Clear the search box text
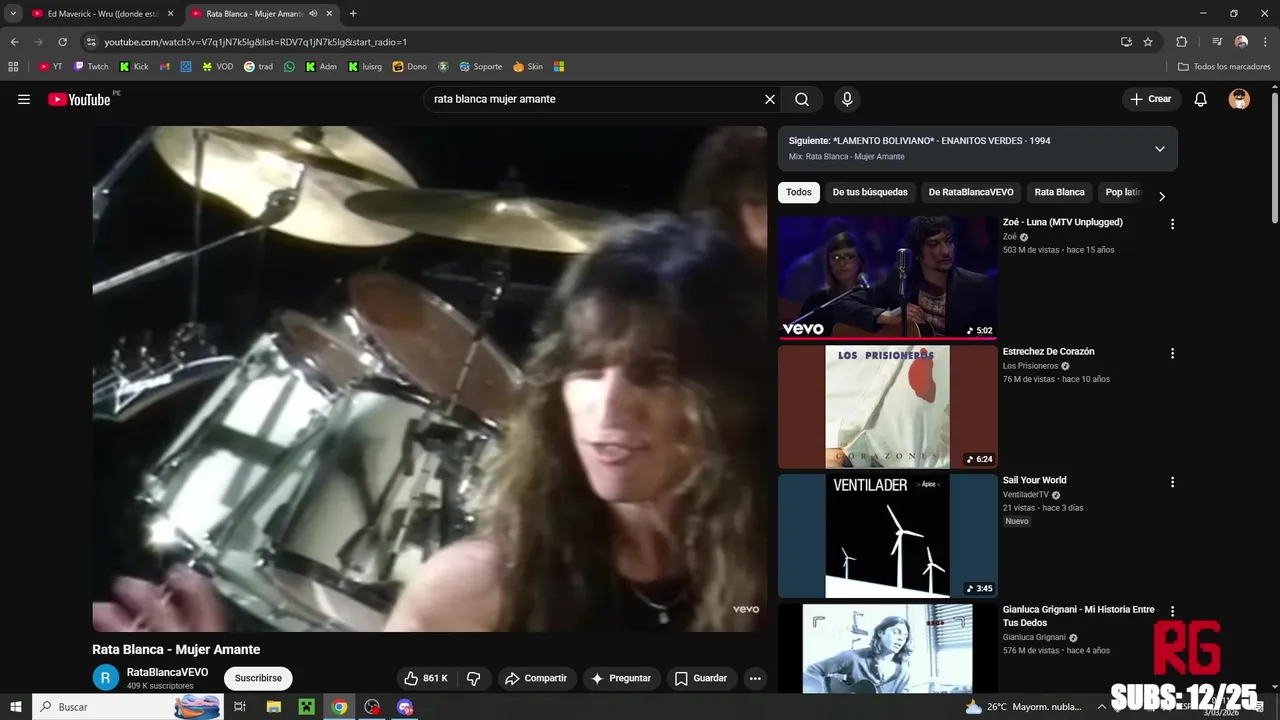 770,99
